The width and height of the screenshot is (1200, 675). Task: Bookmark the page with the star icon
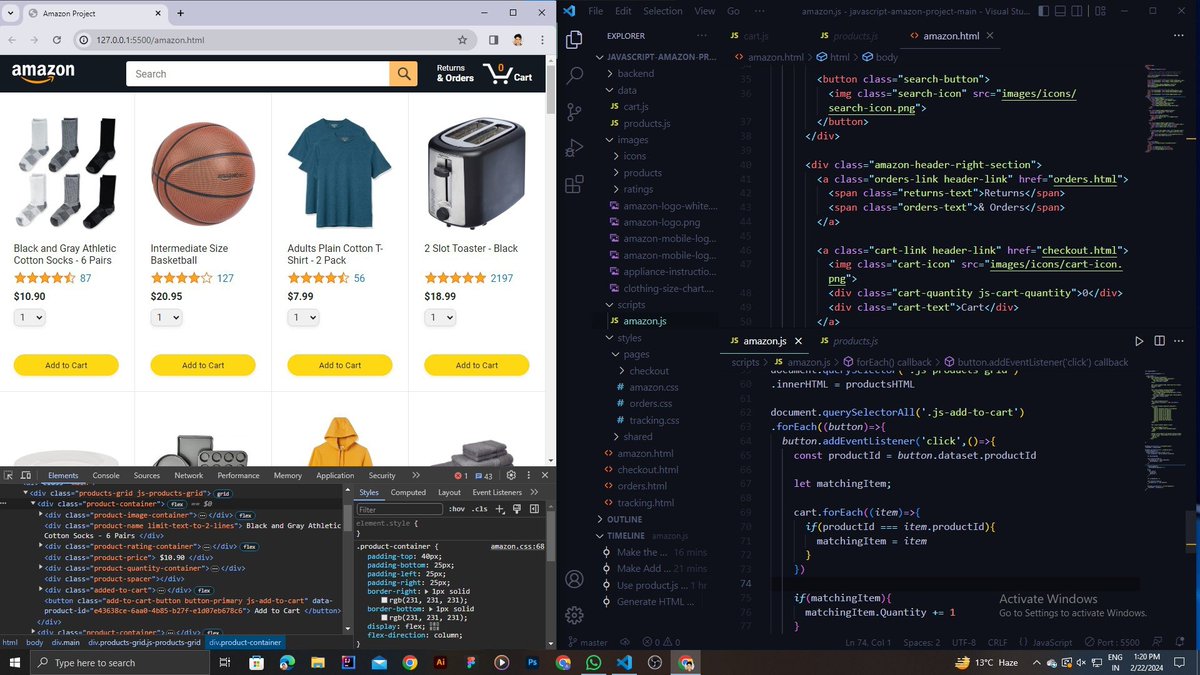[x=462, y=40]
